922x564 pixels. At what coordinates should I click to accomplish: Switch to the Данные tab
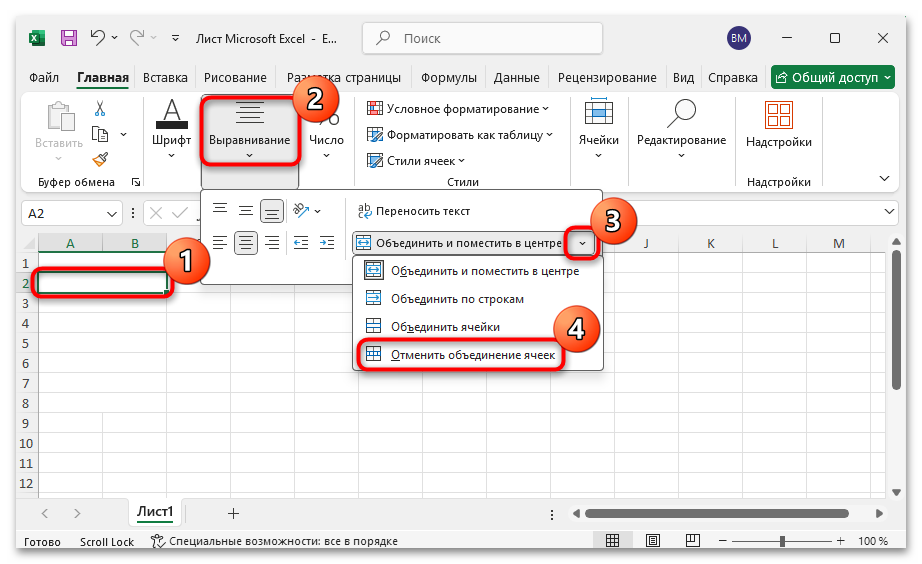516,78
